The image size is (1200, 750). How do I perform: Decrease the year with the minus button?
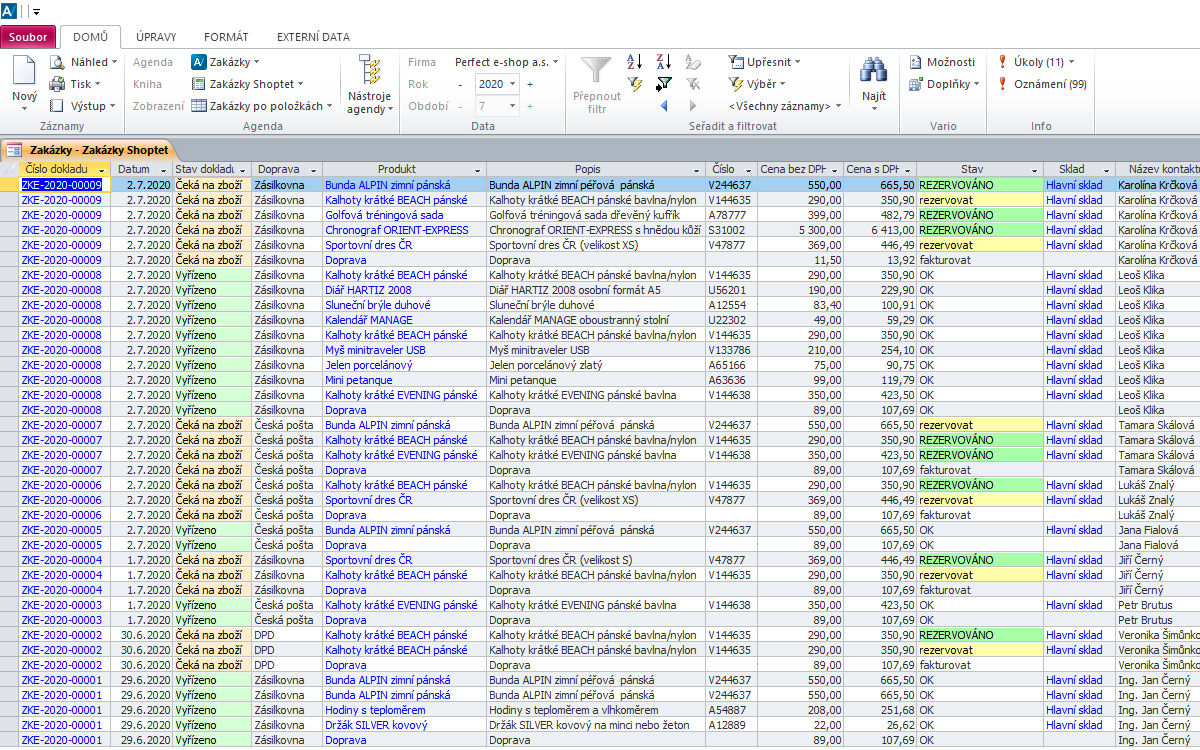pyautogui.click(x=460, y=84)
